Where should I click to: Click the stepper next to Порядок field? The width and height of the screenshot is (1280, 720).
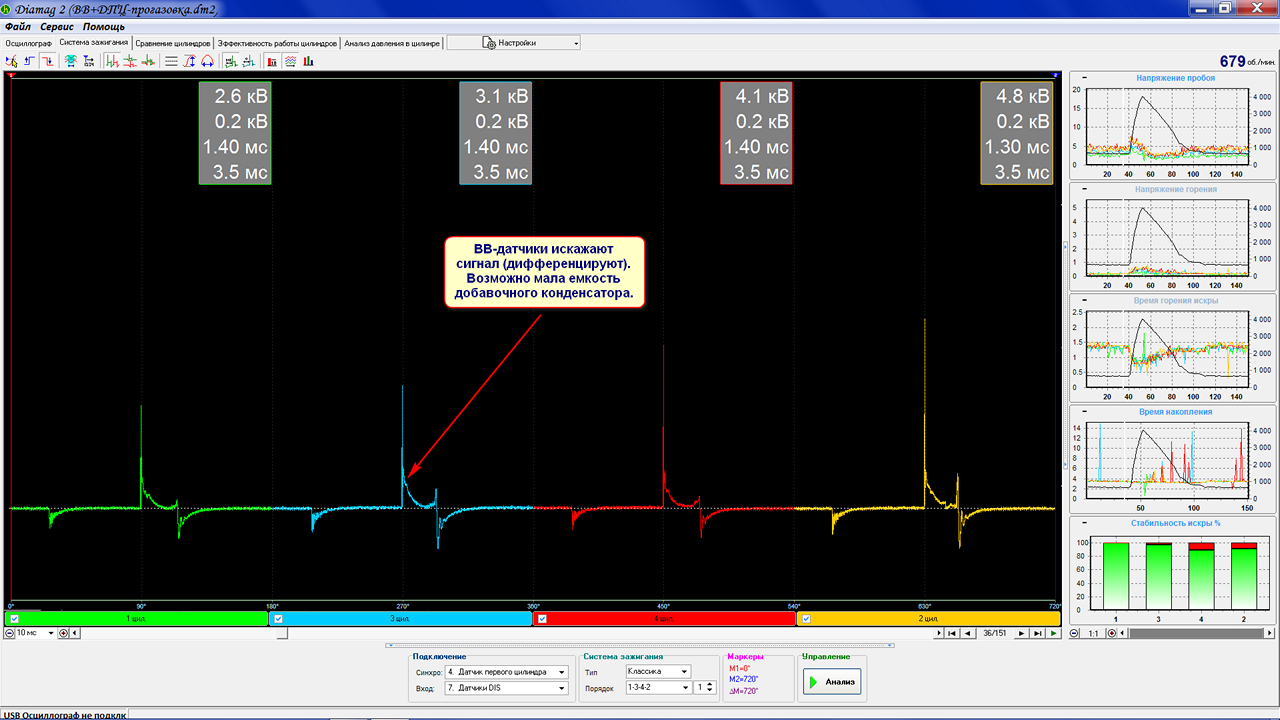pyautogui.click(x=710, y=688)
